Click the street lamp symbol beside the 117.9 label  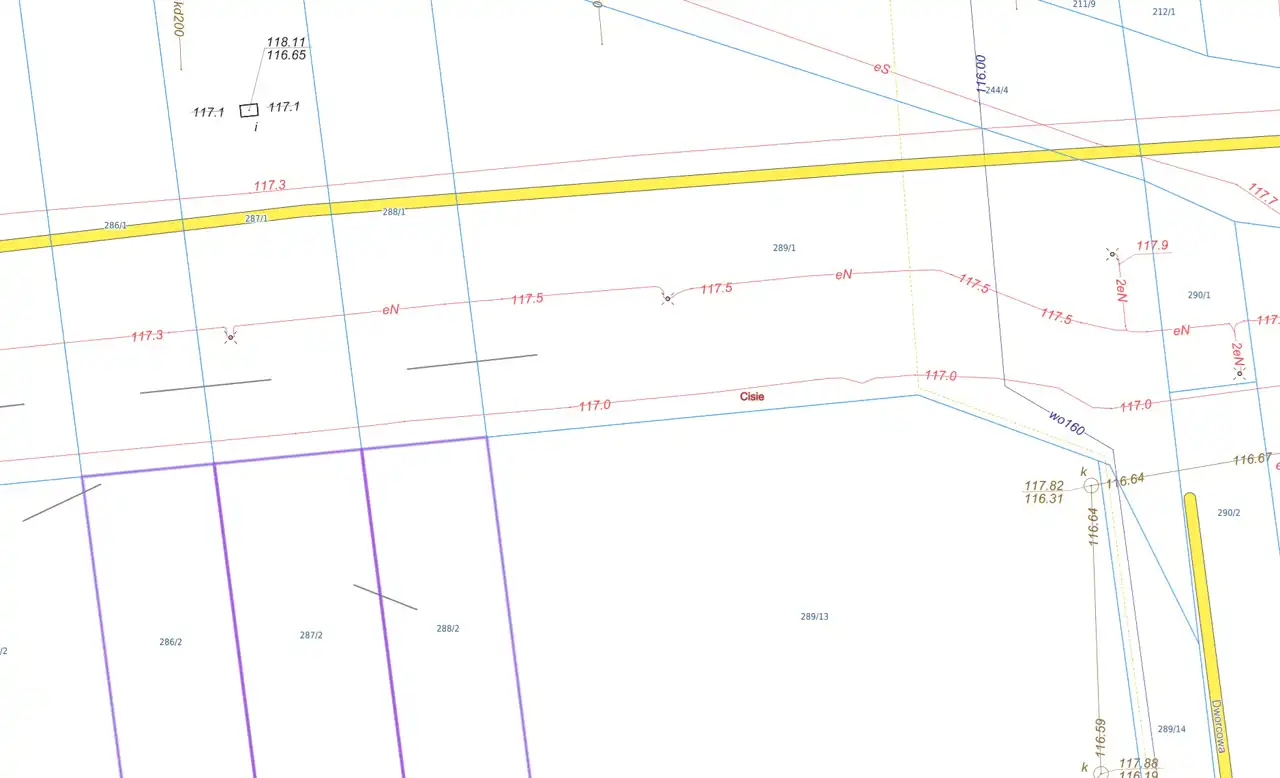click(x=1111, y=254)
